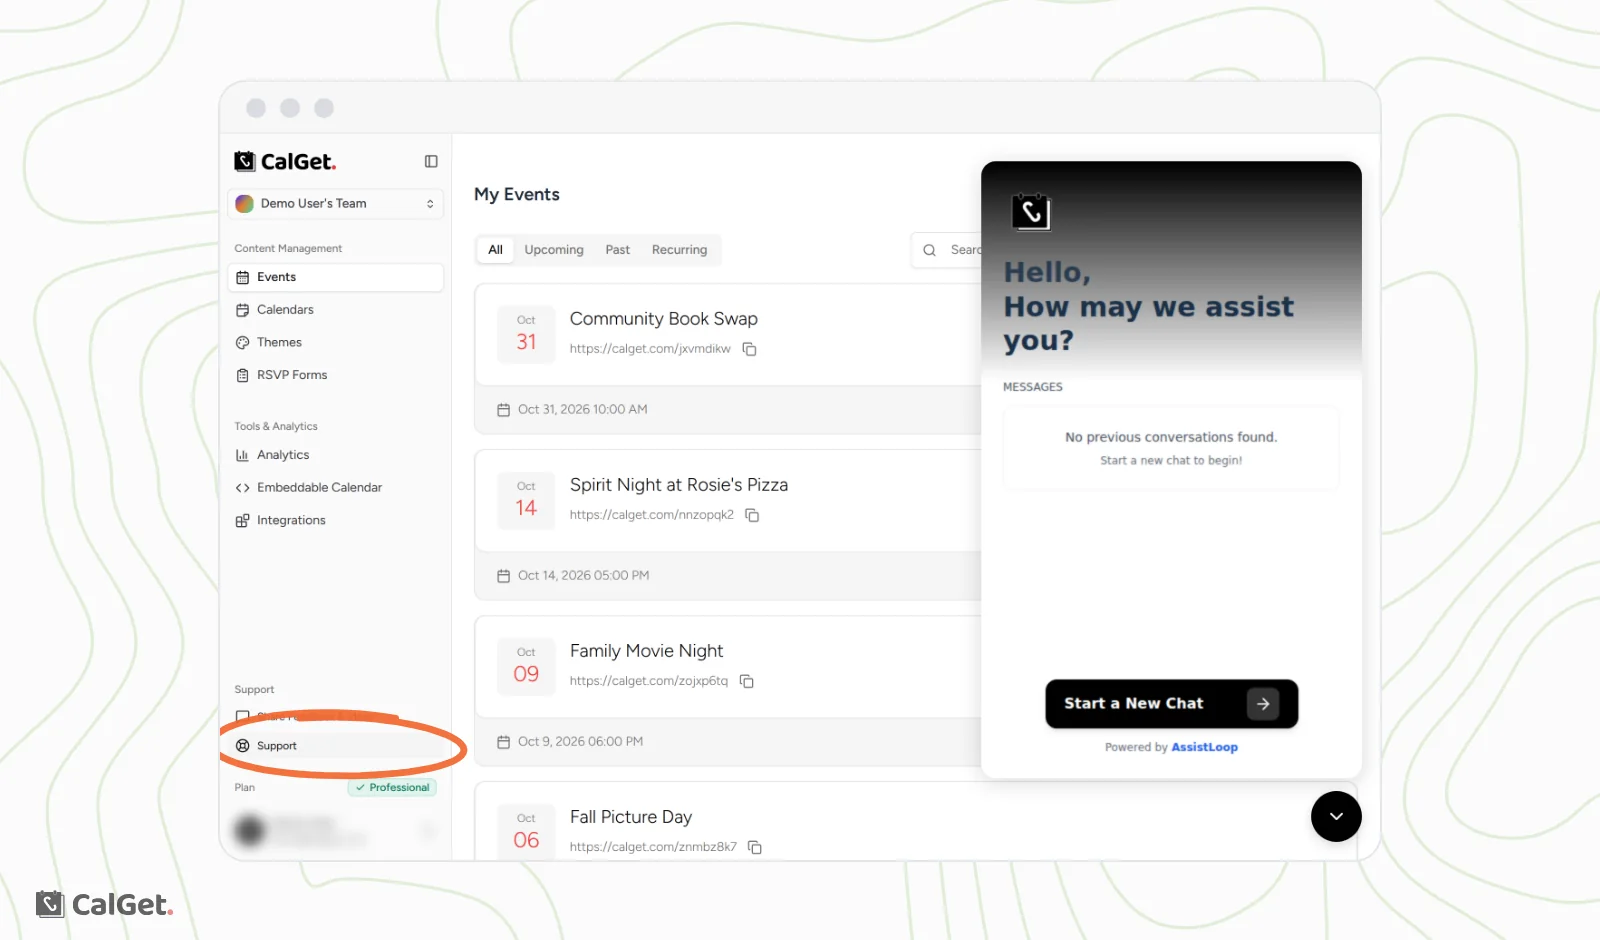Open Integrations in the sidebar
This screenshot has height=940, width=1600.
coord(336,520)
